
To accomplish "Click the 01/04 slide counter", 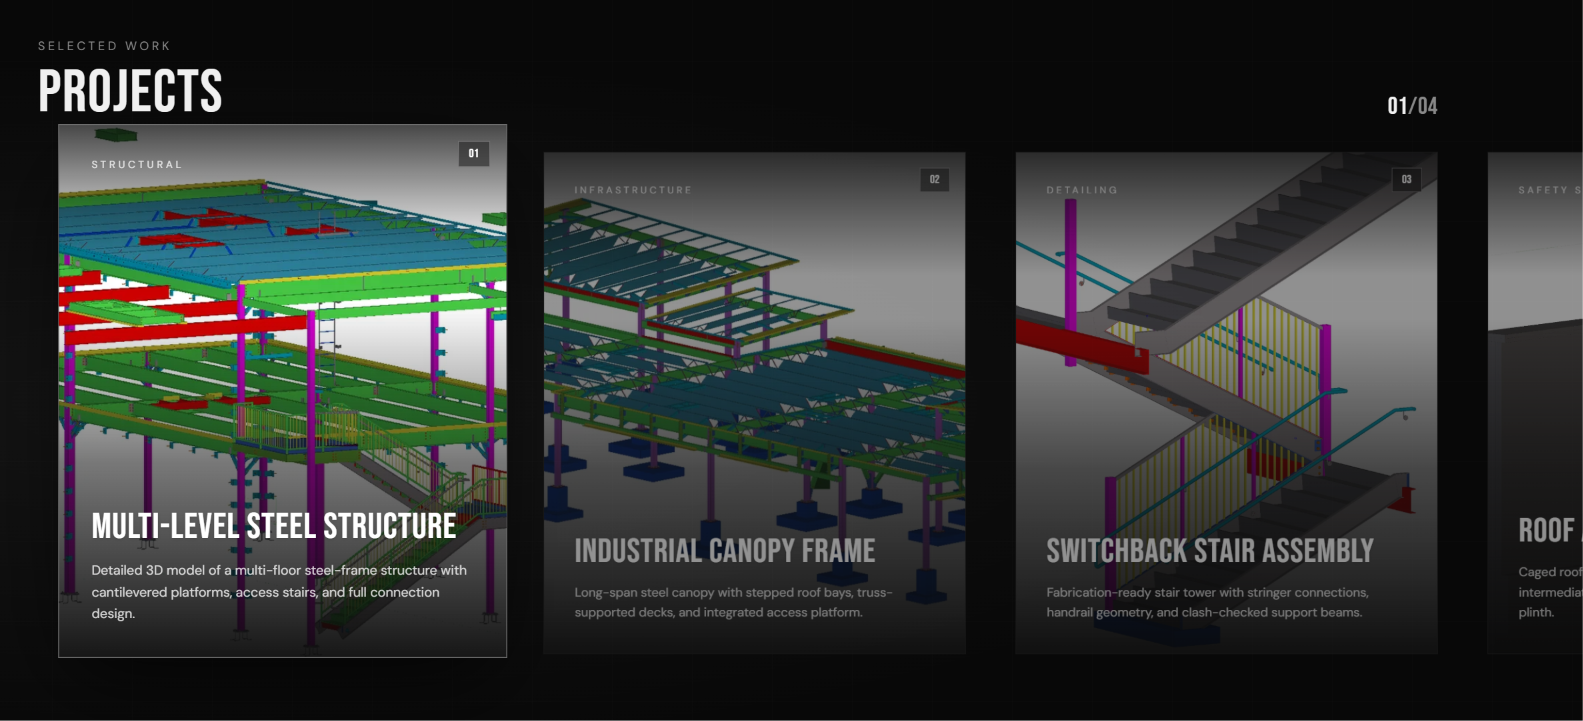I will click(x=1412, y=106).
